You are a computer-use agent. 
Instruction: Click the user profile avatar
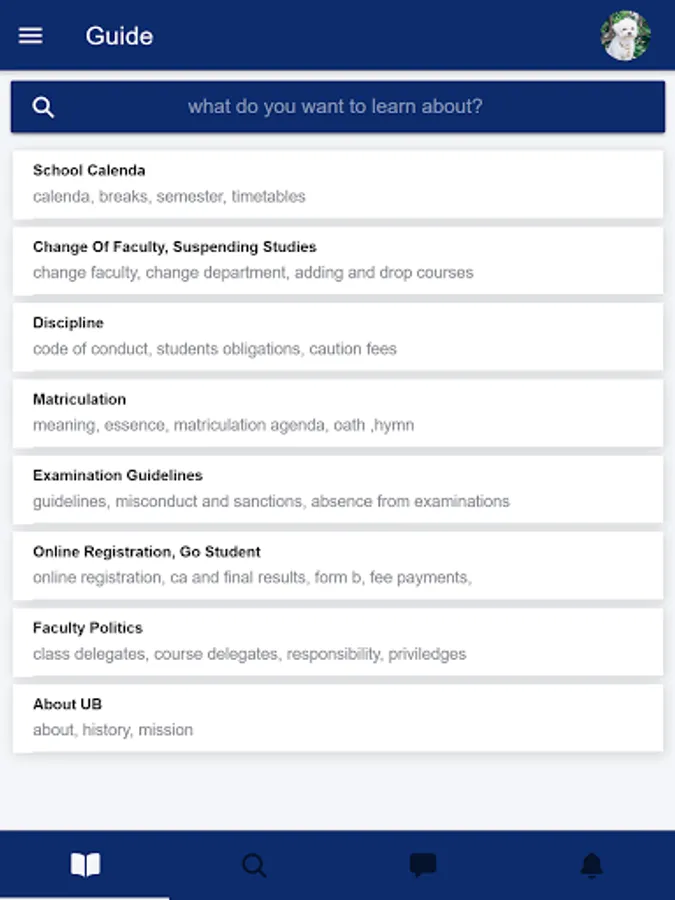(625, 36)
